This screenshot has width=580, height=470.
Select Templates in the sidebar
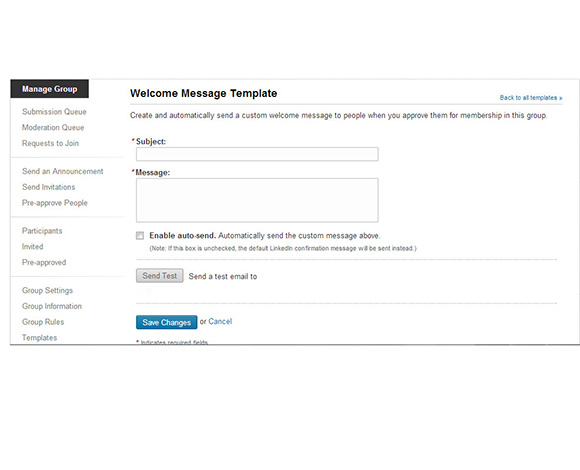click(40, 338)
